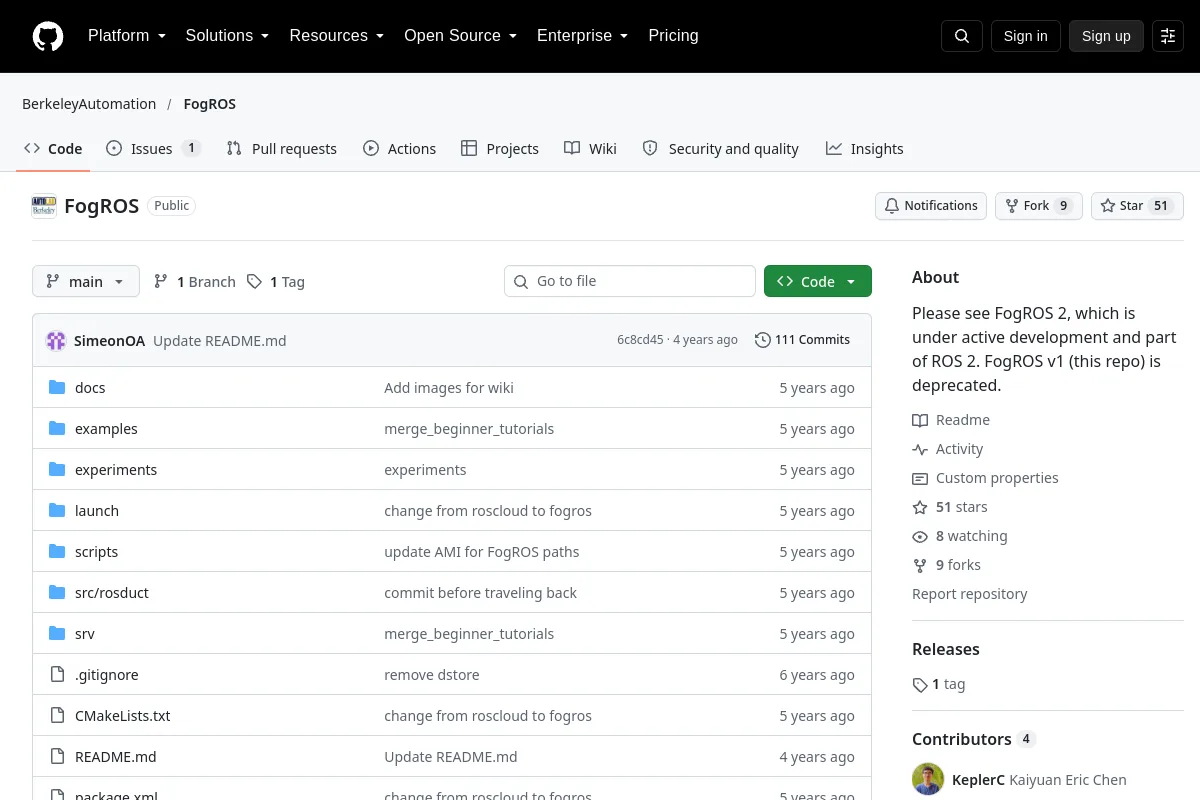Open the launch folder icon

[57, 511]
